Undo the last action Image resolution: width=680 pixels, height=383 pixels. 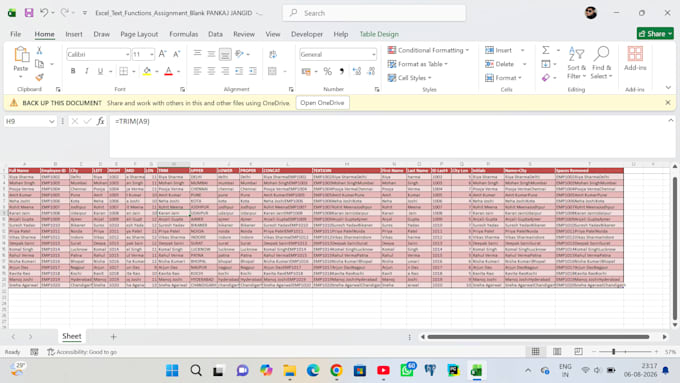(44, 13)
